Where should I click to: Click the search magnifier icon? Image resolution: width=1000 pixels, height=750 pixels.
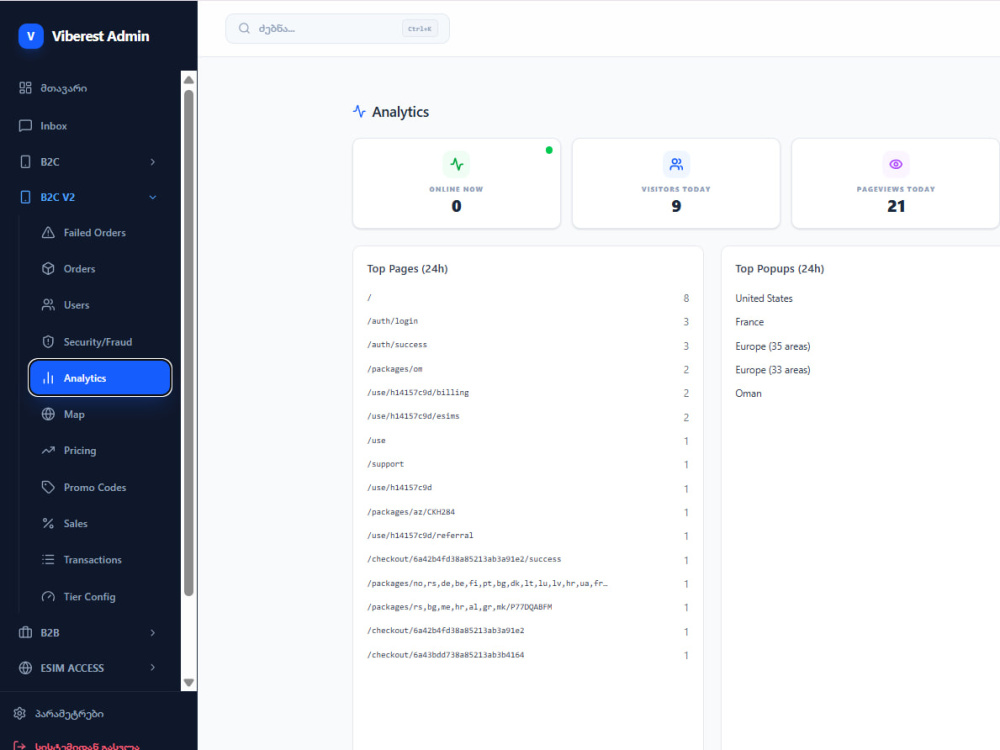(x=244, y=29)
